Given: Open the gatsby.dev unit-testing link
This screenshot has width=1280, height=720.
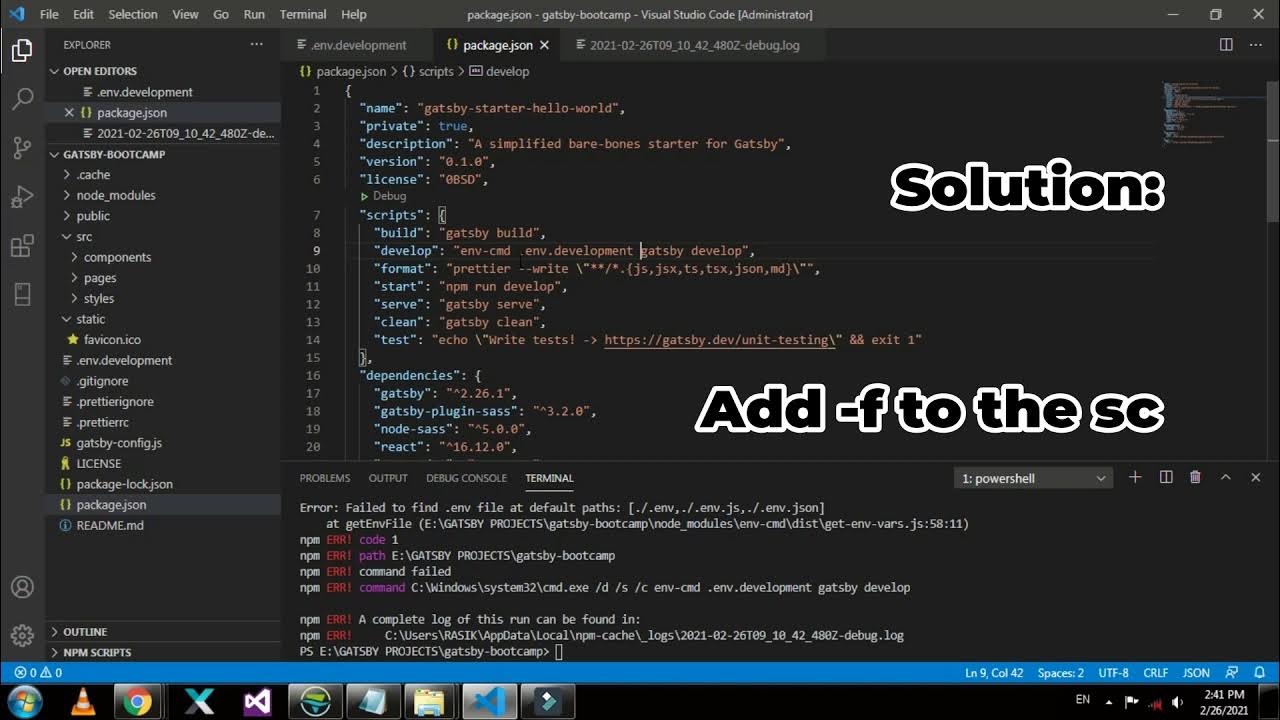Looking at the screenshot, I should (x=722, y=340).
